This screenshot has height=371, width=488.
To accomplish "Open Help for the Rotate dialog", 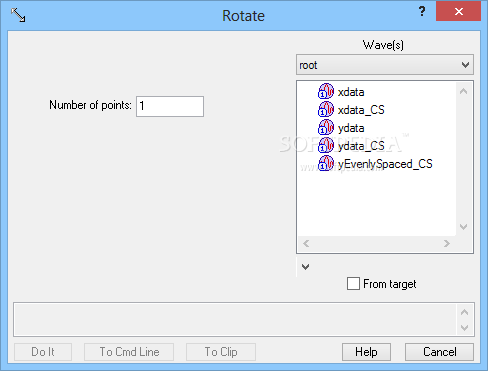I will (366, 352).
